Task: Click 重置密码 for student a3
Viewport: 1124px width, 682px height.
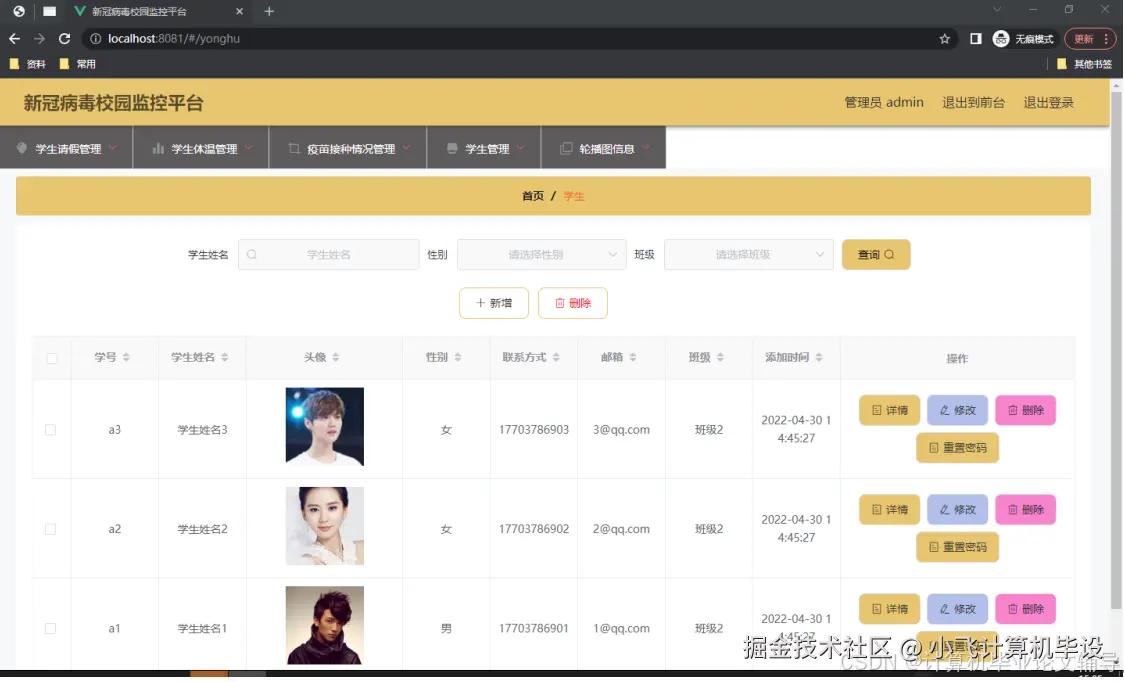Action: (x=958, y=448)
